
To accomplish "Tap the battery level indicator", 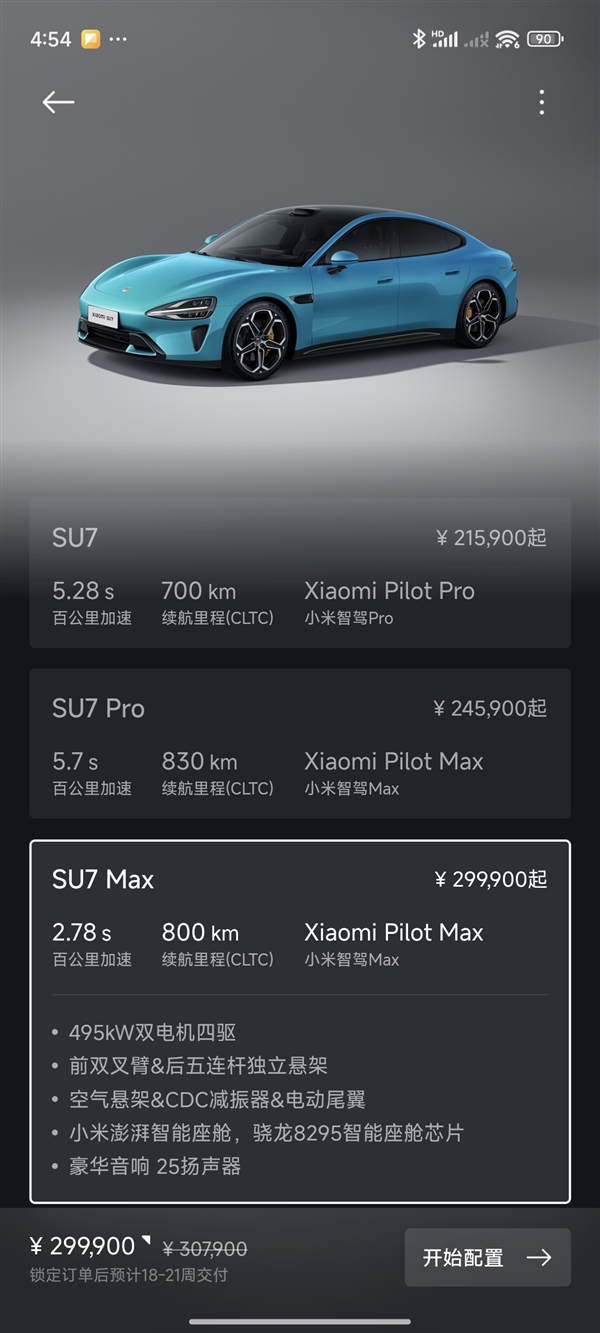I will 545,39.
